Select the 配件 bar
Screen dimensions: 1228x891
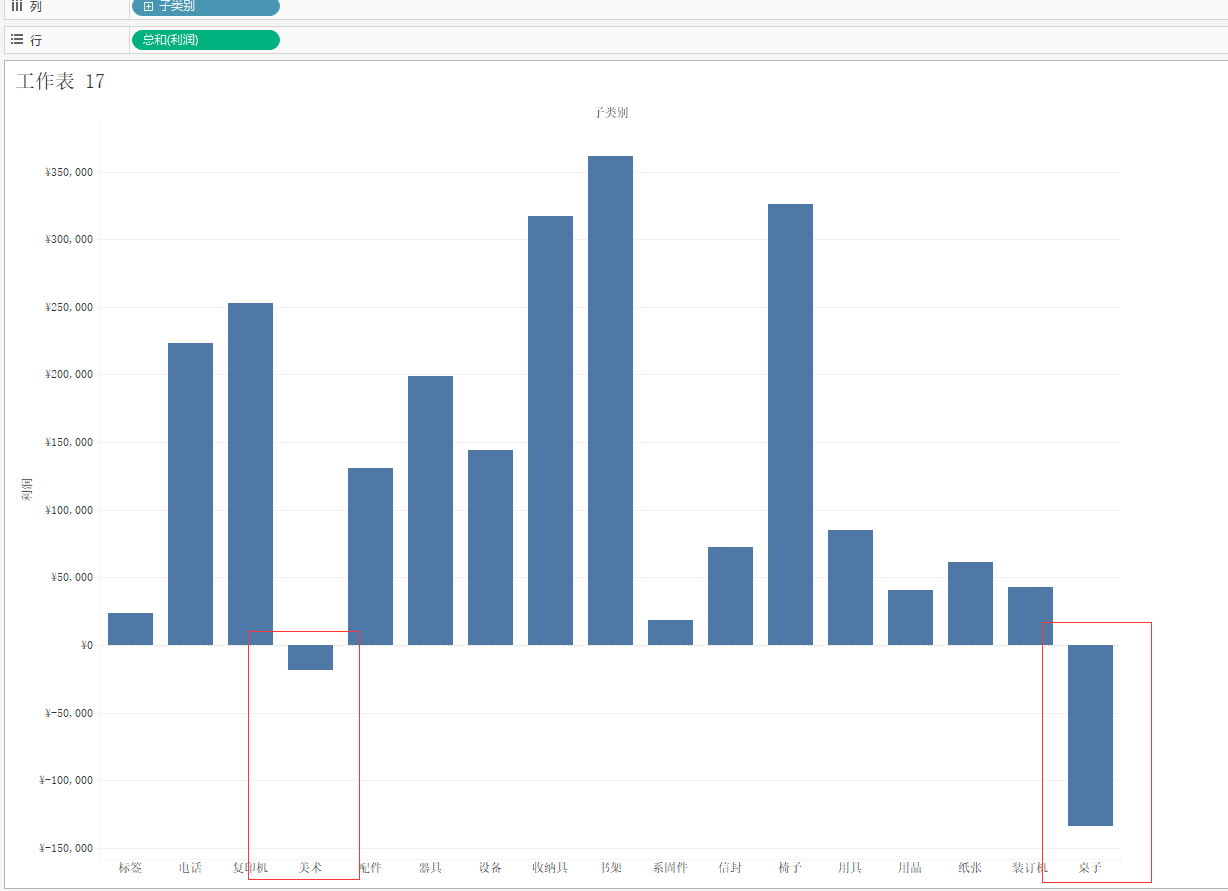click(370, 556)
